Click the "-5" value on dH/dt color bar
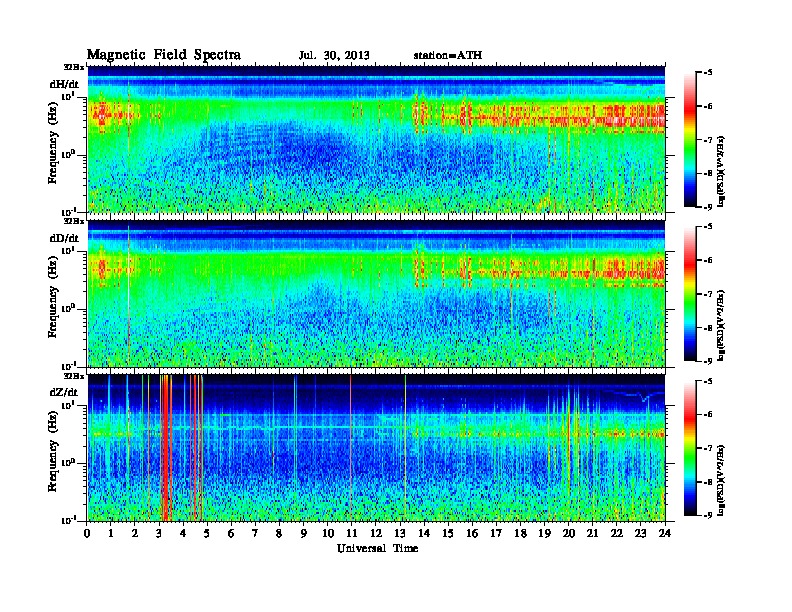 pyautogui.click(x=708, y=73)
